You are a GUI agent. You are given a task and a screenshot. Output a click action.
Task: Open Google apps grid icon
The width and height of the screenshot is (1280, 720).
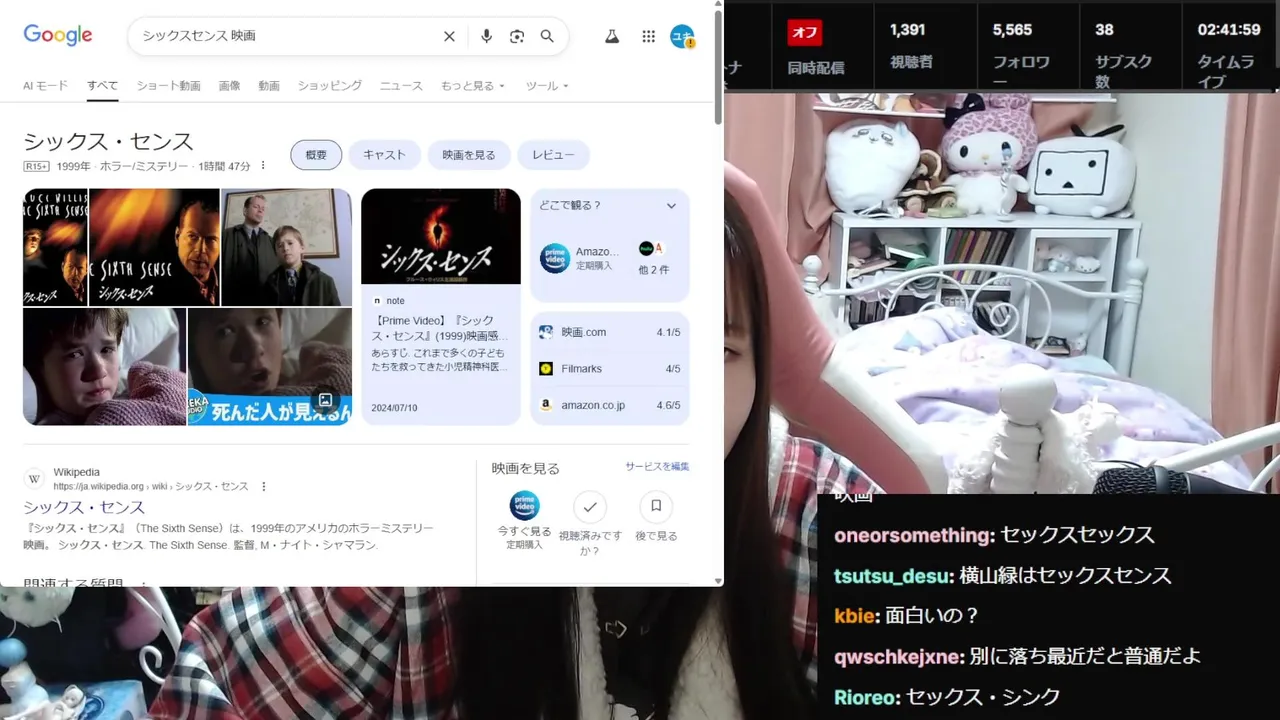click(x=649, y=36)
